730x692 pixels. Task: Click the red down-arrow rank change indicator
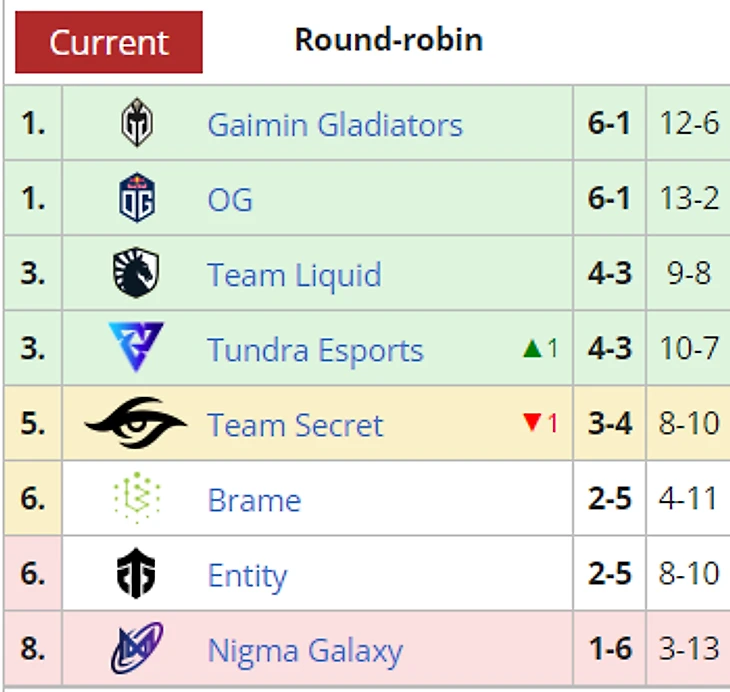point(532,424)
